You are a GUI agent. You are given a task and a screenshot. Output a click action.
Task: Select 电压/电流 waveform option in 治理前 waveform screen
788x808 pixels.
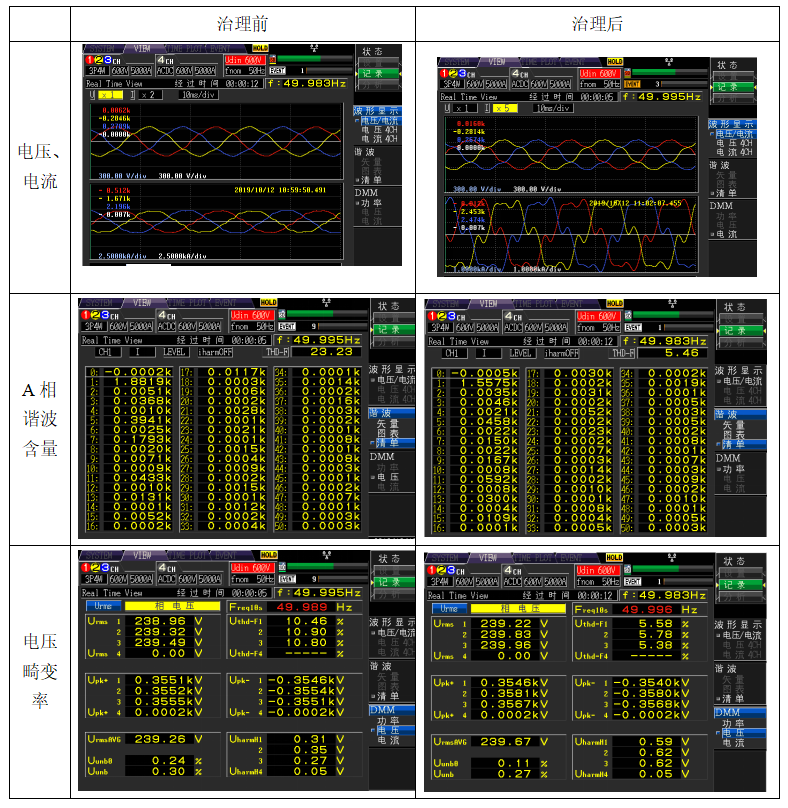(x=378, y=121)
